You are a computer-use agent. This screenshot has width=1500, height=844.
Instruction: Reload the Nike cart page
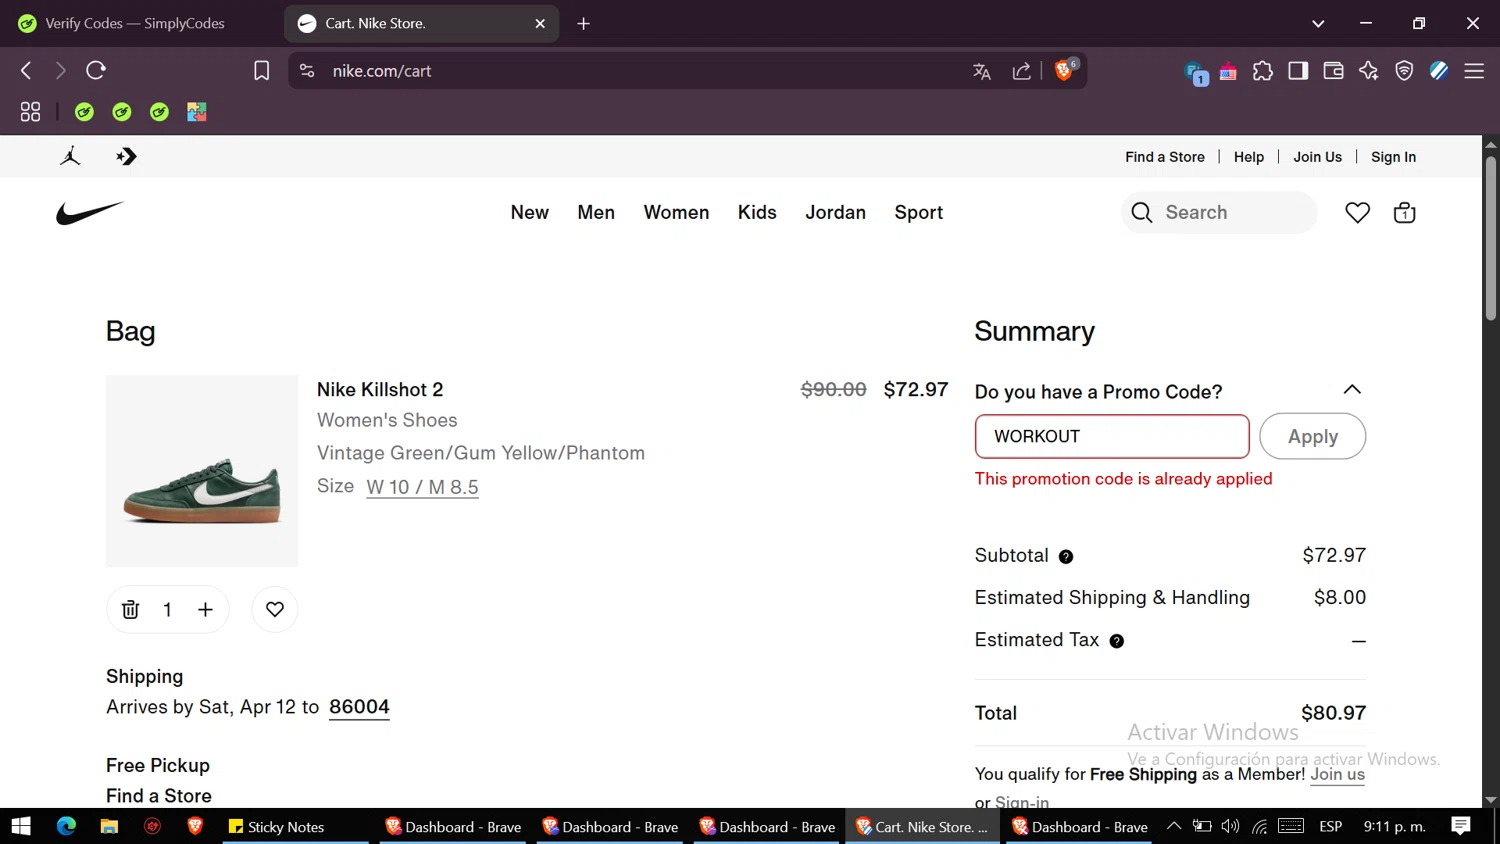(x=96, y=71)
